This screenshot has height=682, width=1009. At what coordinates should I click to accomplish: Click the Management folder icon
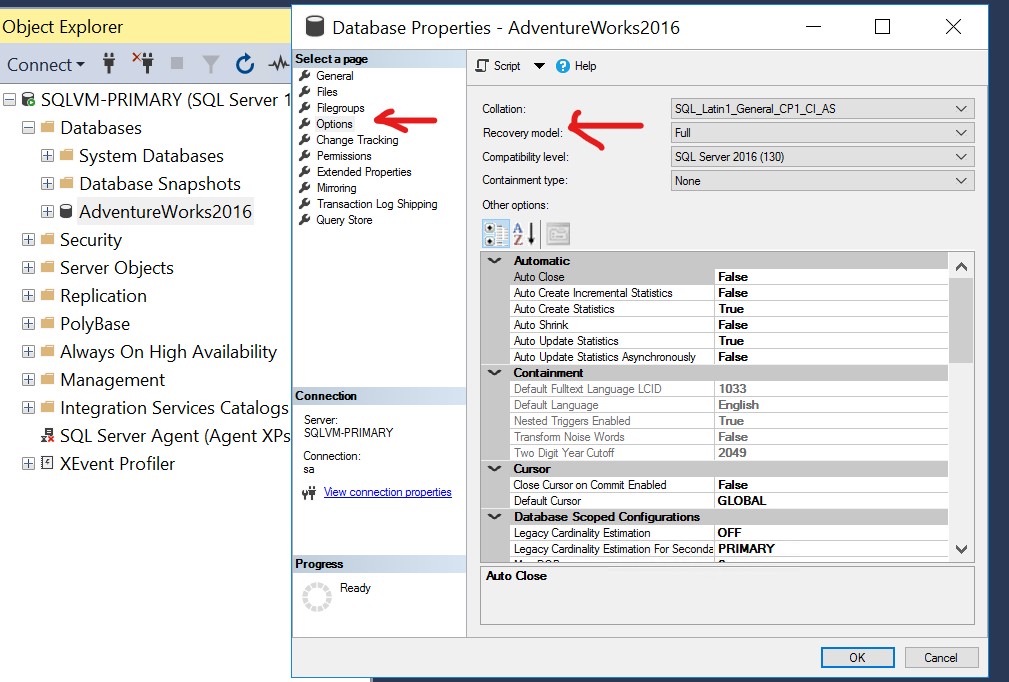[x=48, y=380]
